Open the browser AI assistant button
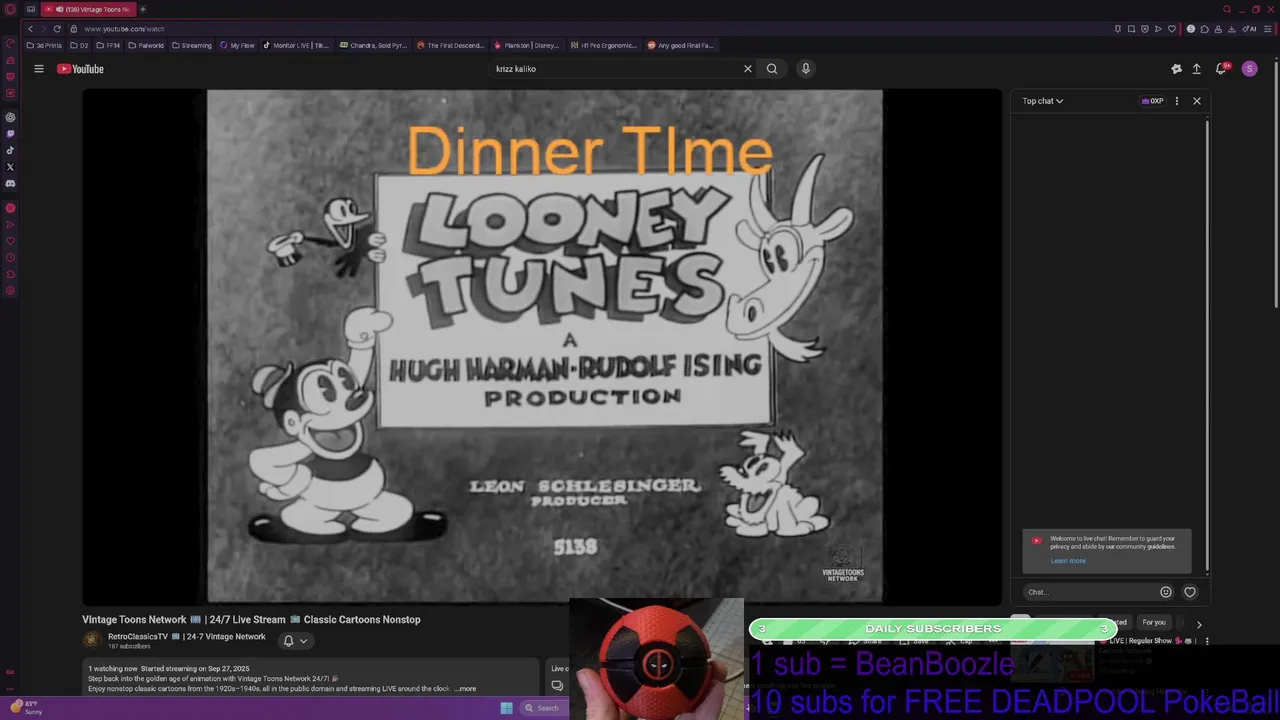Image resolution: width=1280 pixels, height=720 pixels. coord(1251,29)
